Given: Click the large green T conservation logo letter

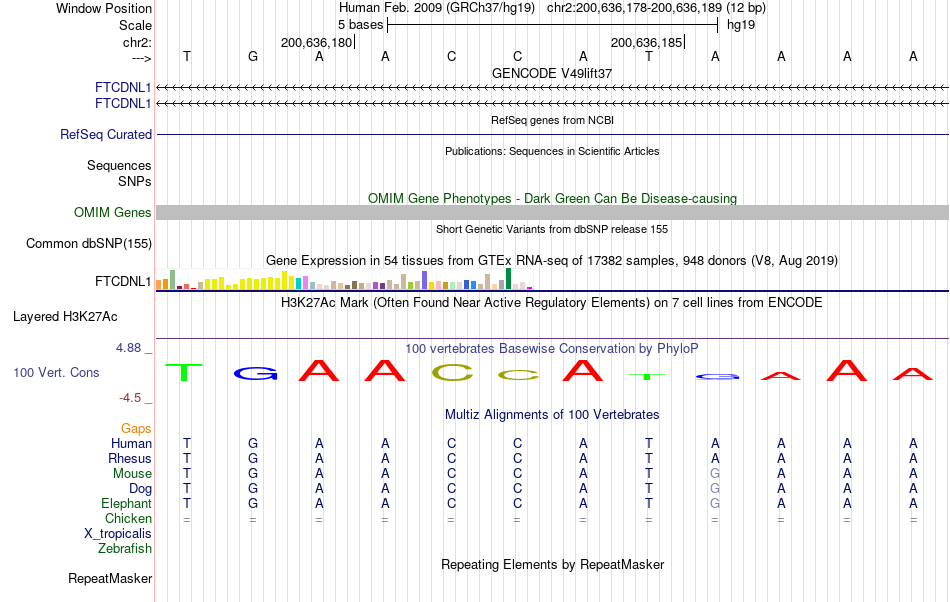Looking at the screenshot, I should [184, 372].
